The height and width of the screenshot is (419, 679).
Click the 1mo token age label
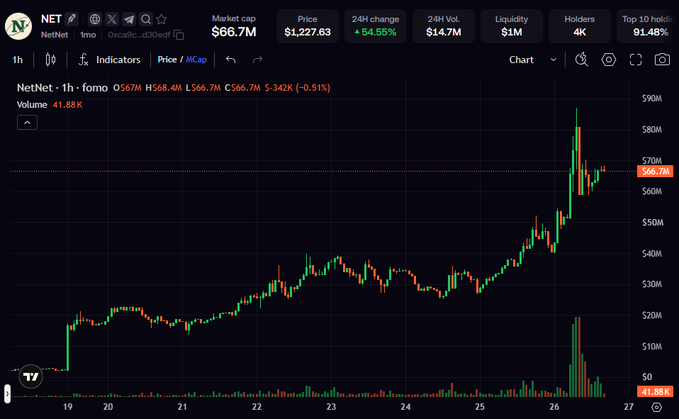click(x=88, y=35)
